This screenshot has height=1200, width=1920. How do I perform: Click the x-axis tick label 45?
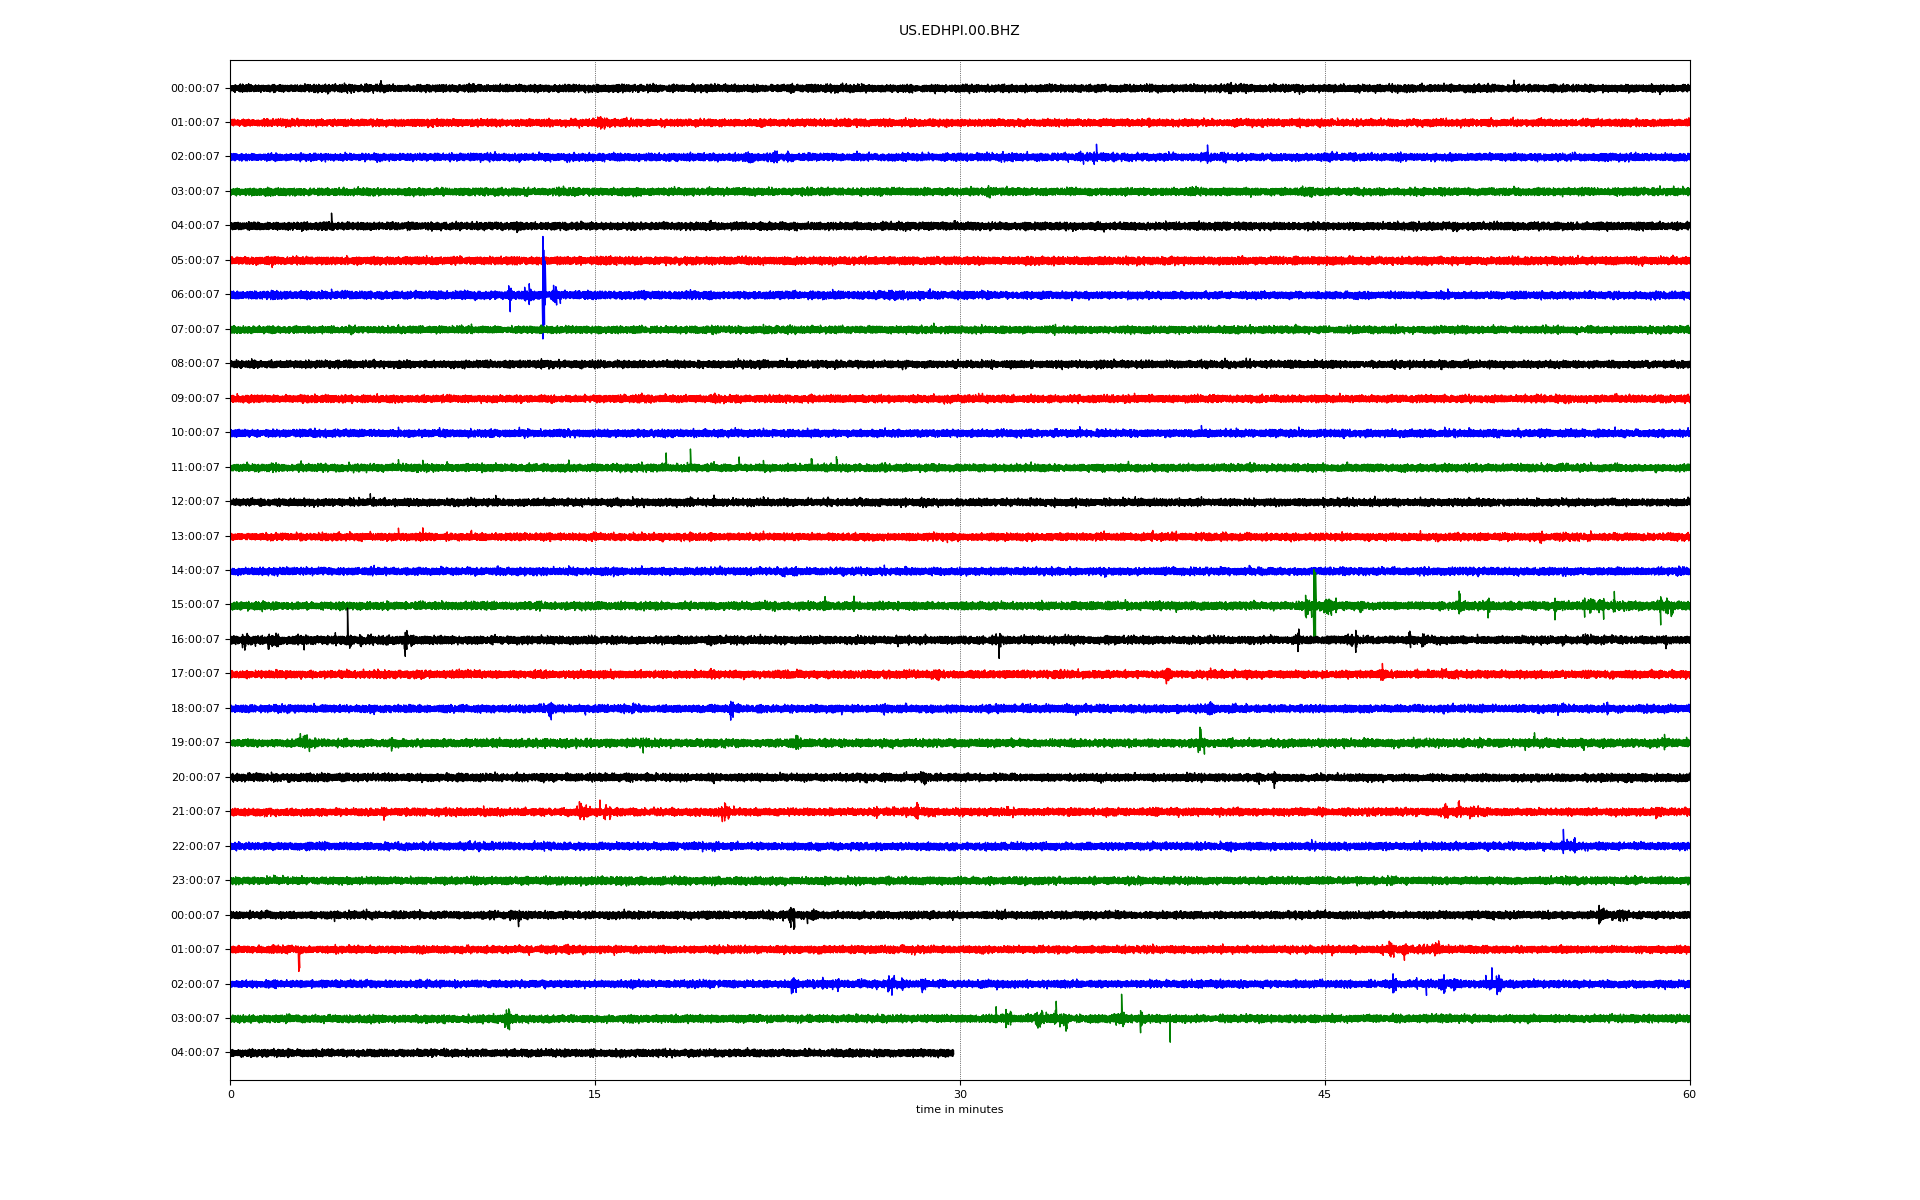[x=1324, y=1094]
